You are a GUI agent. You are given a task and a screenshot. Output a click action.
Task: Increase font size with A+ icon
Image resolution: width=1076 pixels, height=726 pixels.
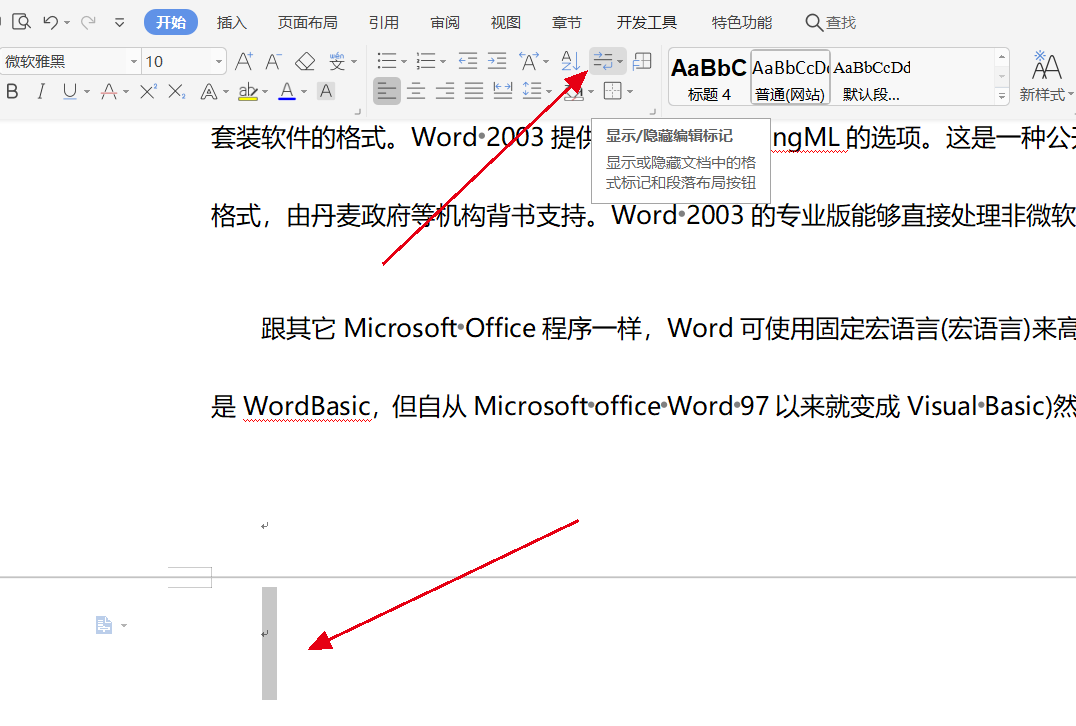pyautogui.click(x=244, y=61)
